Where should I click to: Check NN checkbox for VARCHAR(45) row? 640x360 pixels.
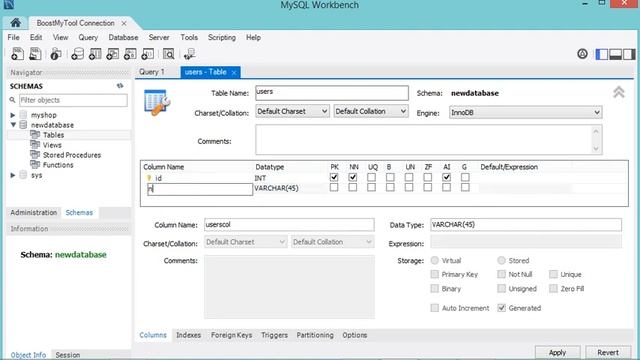pos(353,187)
